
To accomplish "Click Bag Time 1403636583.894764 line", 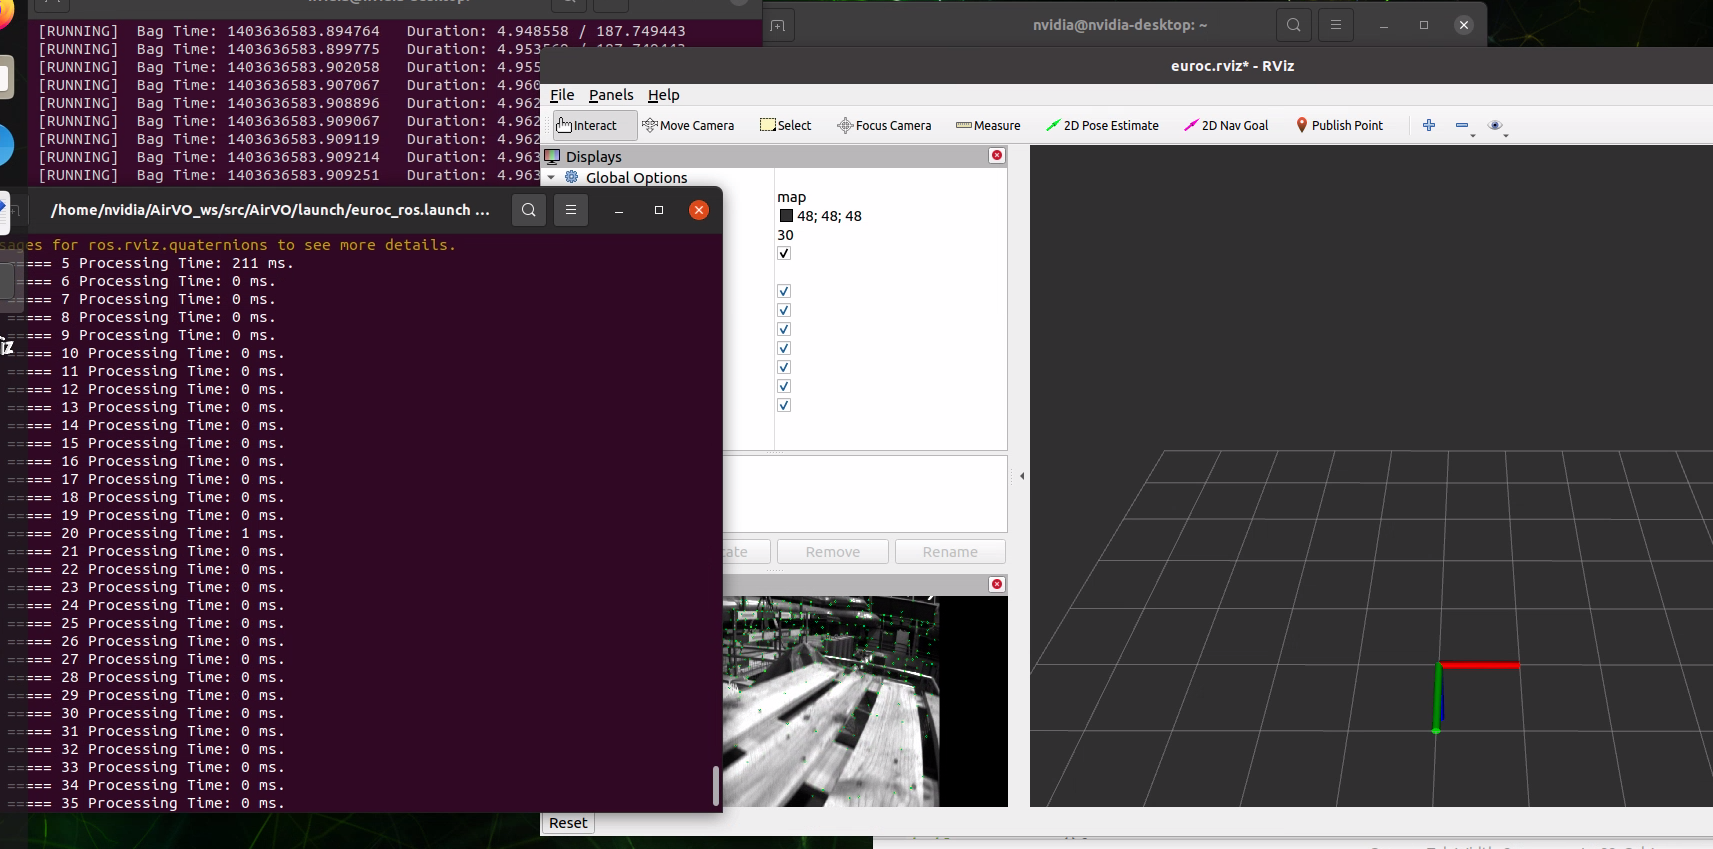I will coord(362,31).
